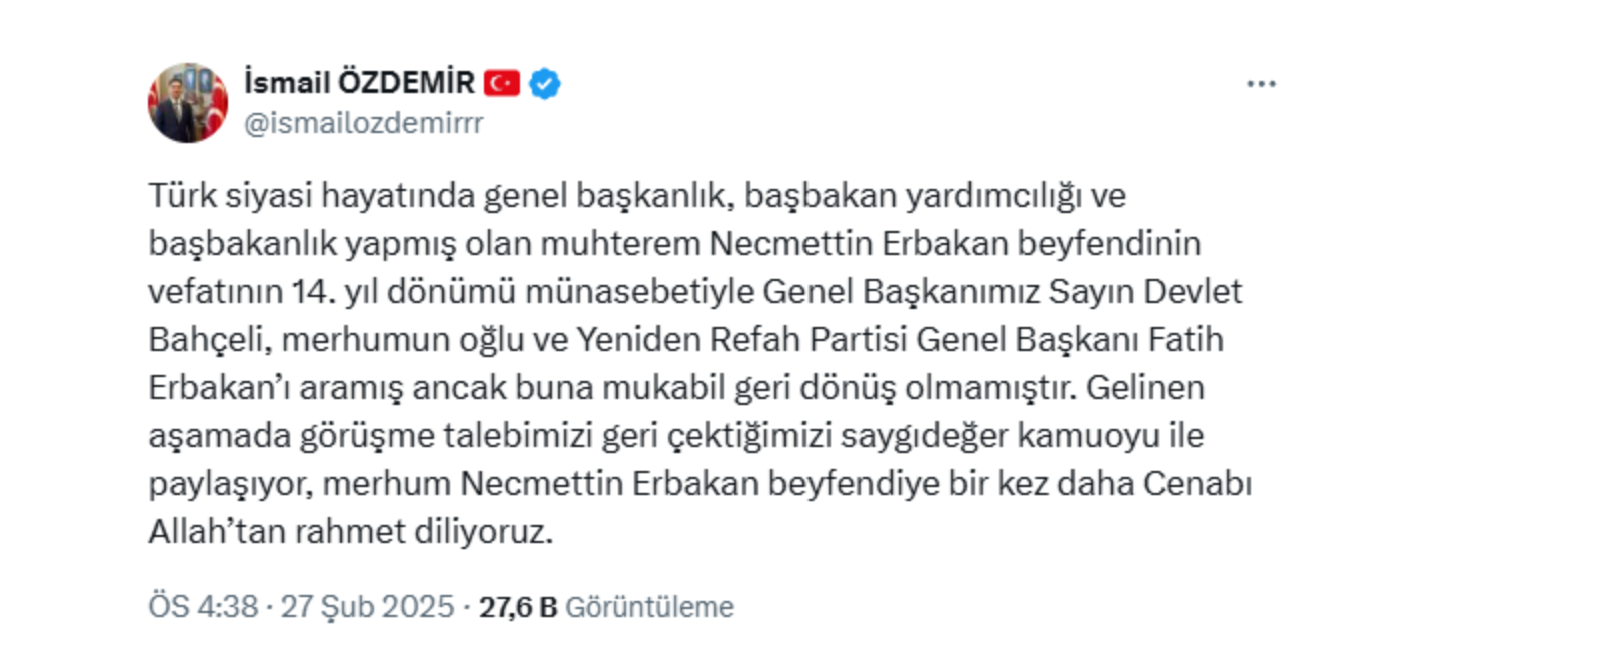Click the opening words "Türk siyasi hayatında"
This screenshot has width=1616, height=652.
pos(312,195)
